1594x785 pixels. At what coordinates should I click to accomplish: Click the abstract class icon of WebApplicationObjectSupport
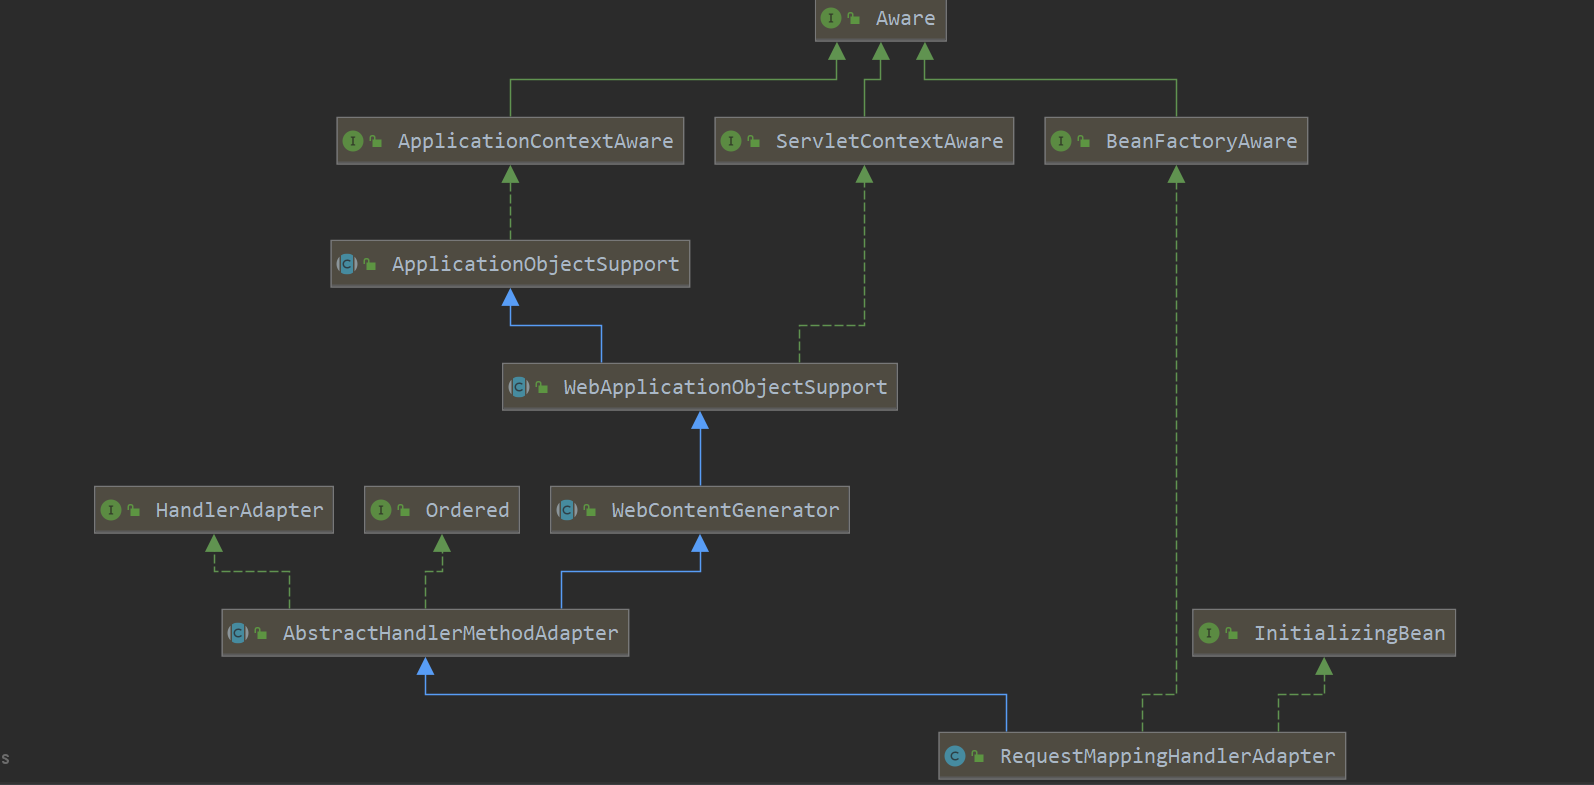(x=519, y=387)
